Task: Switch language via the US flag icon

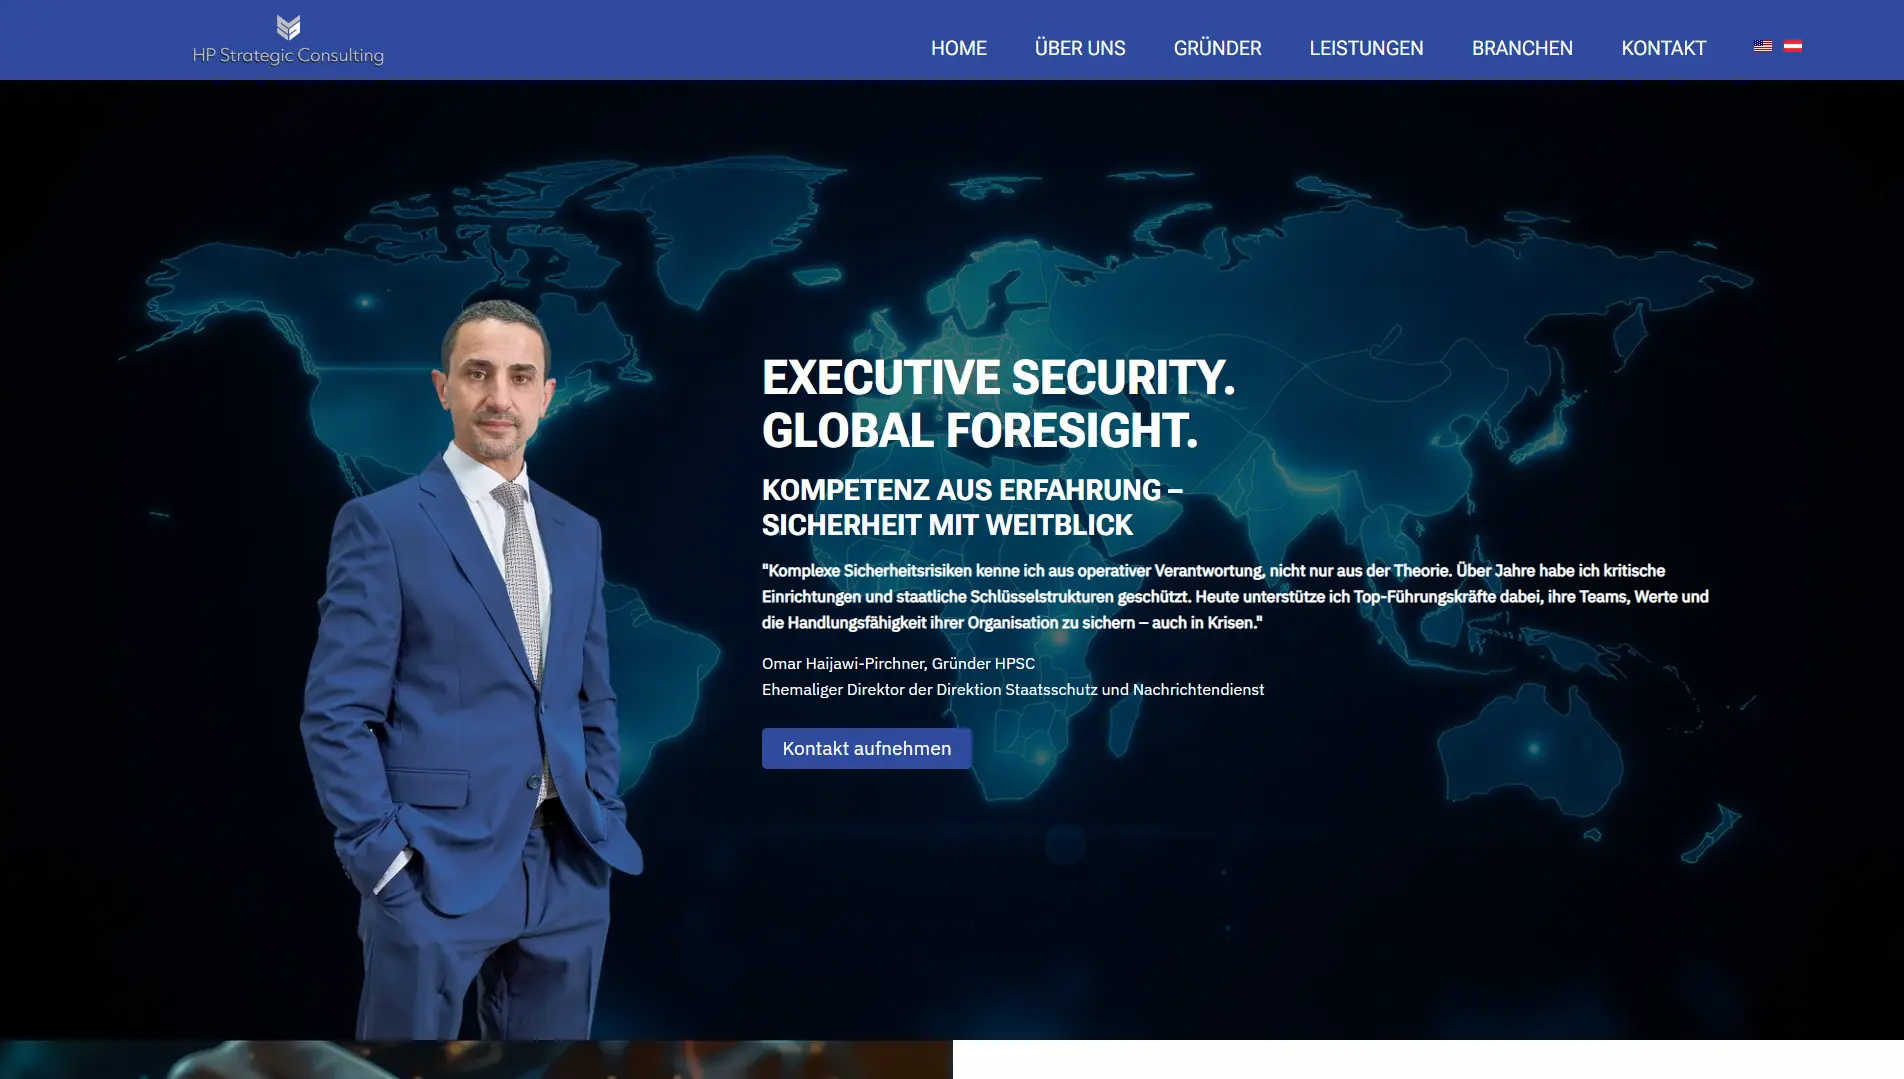Action: pyautogui.click(x=1763, y=46)
